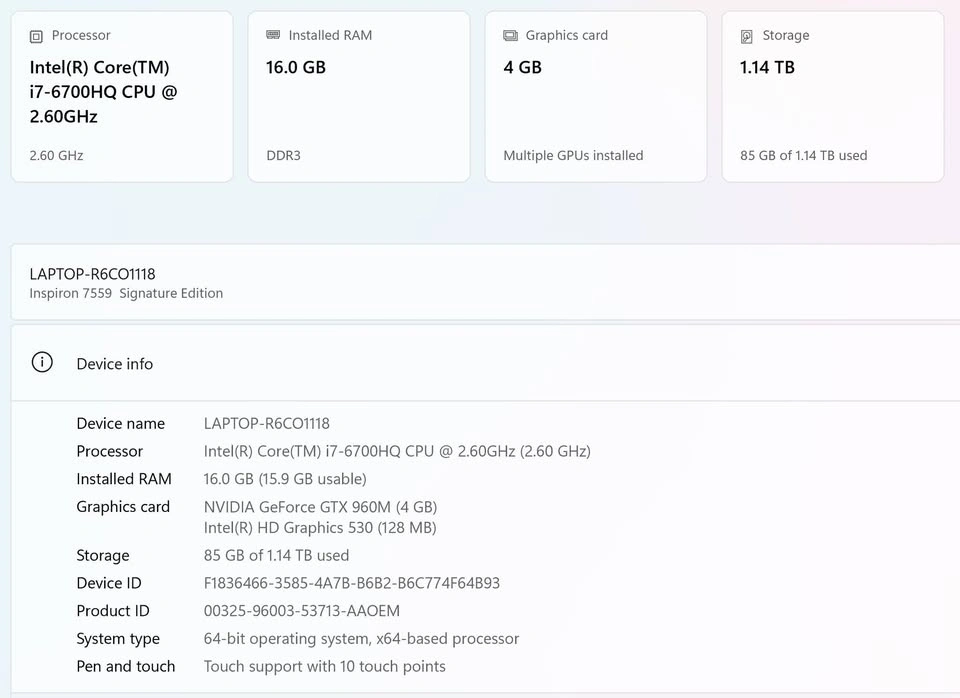Click the "Device ID" row label
Viewport: 960px width, 698px height.
[x=109, y=584]
